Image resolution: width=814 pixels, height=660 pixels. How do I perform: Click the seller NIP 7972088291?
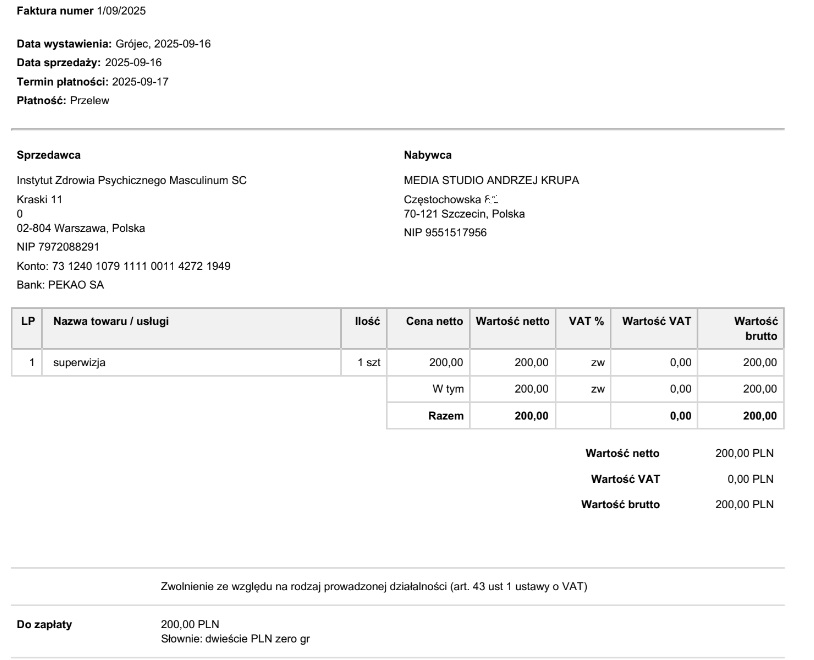[x=58, y=247]
